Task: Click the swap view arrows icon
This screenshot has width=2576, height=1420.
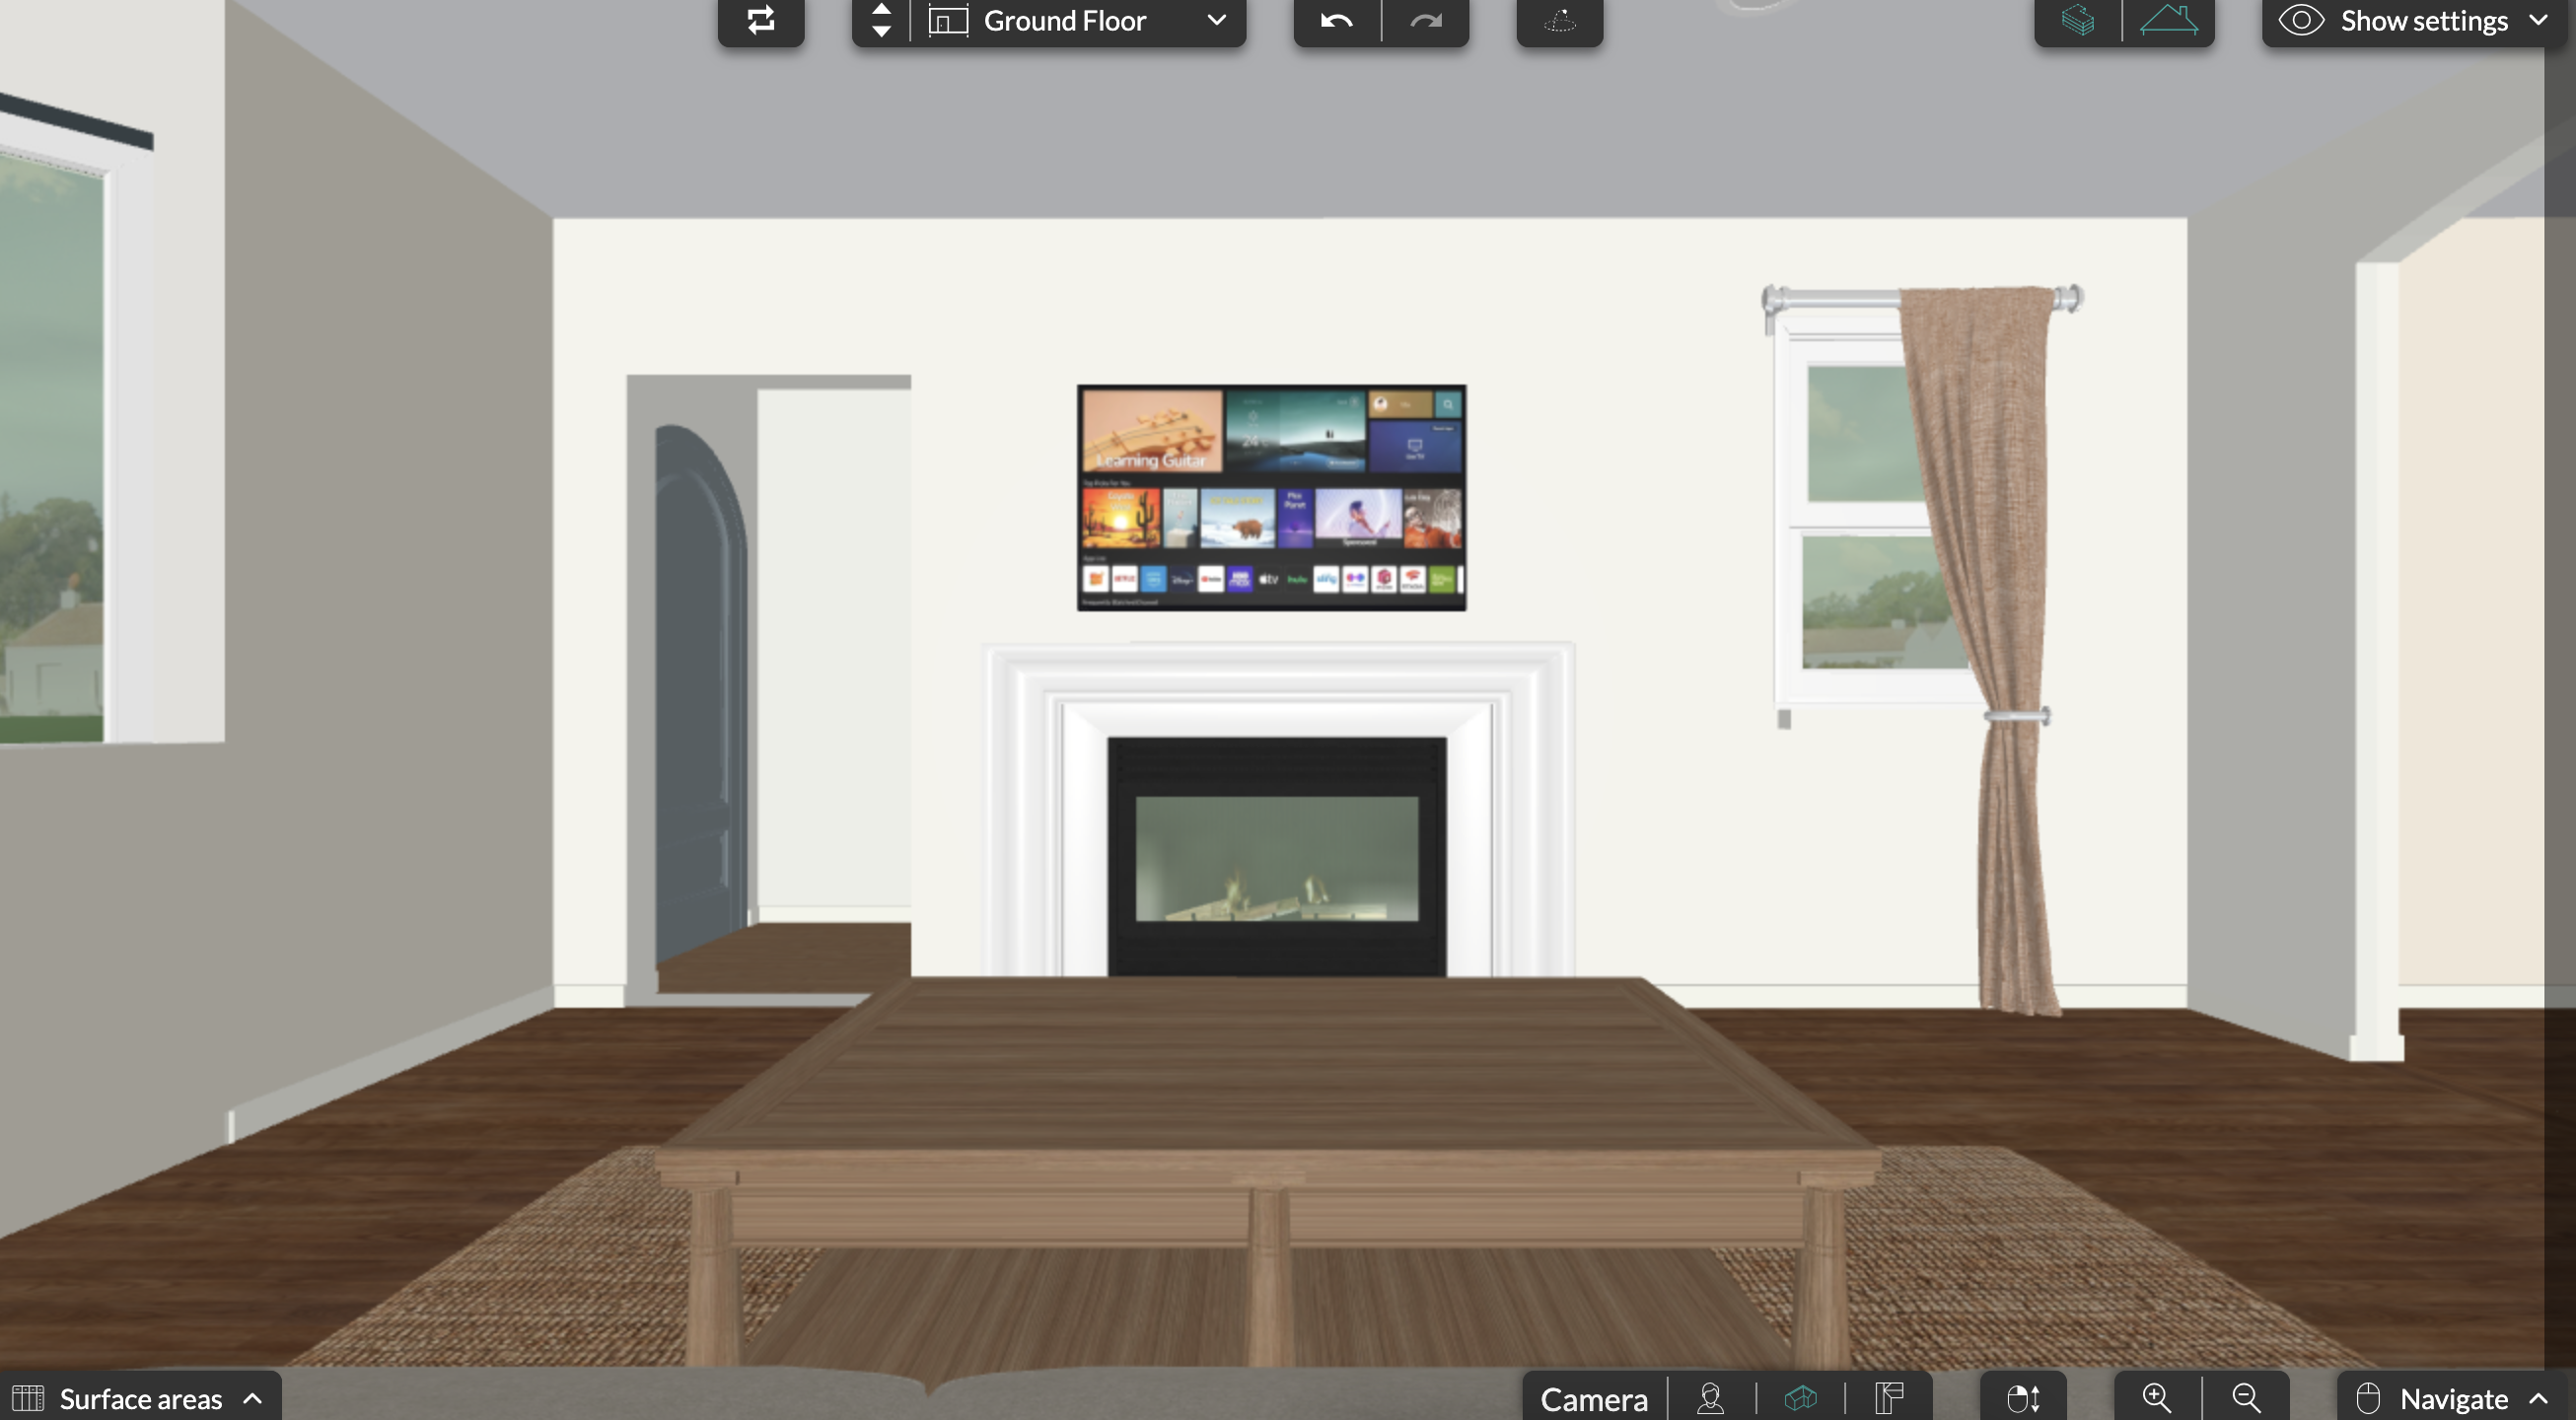Action: click(x=761, y=20)
